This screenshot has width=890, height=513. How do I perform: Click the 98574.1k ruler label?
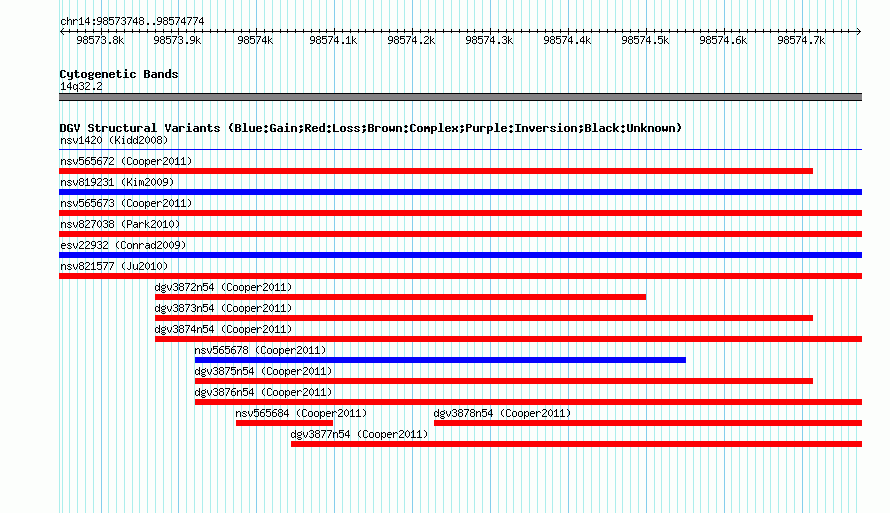[x=333, y=40]
